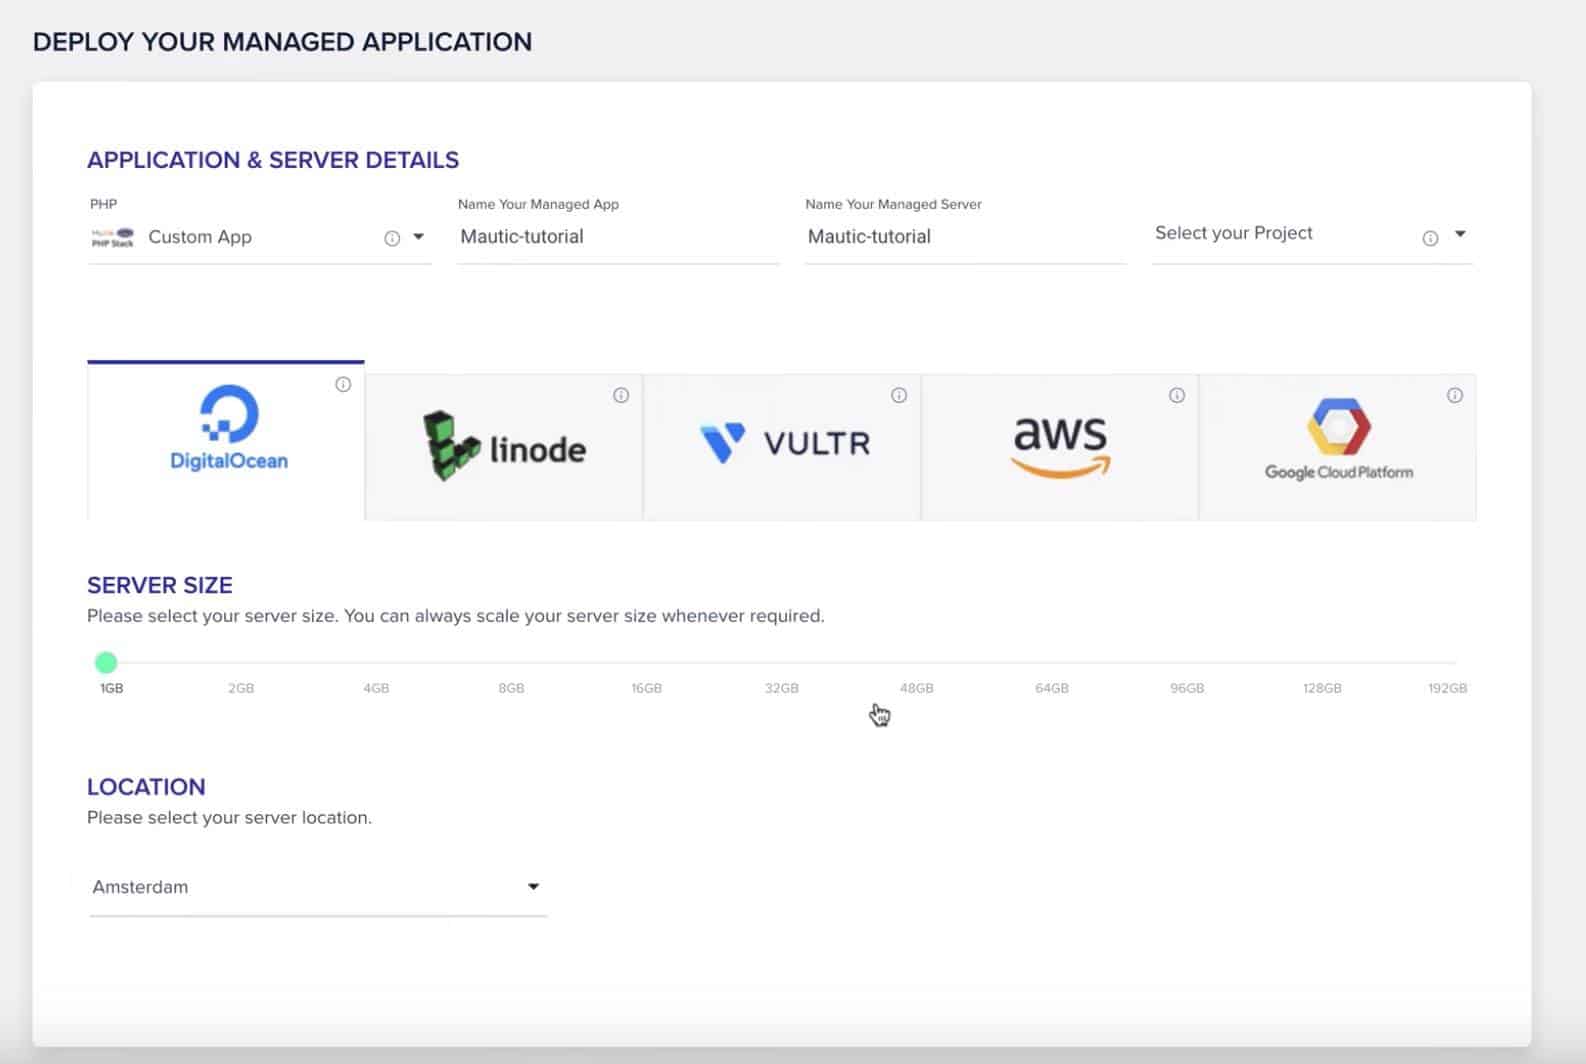Click the APPLICATION & SERVER DETAILS heading
The width and height of the screenshot is (1586, 1064).
click(273, 160)
